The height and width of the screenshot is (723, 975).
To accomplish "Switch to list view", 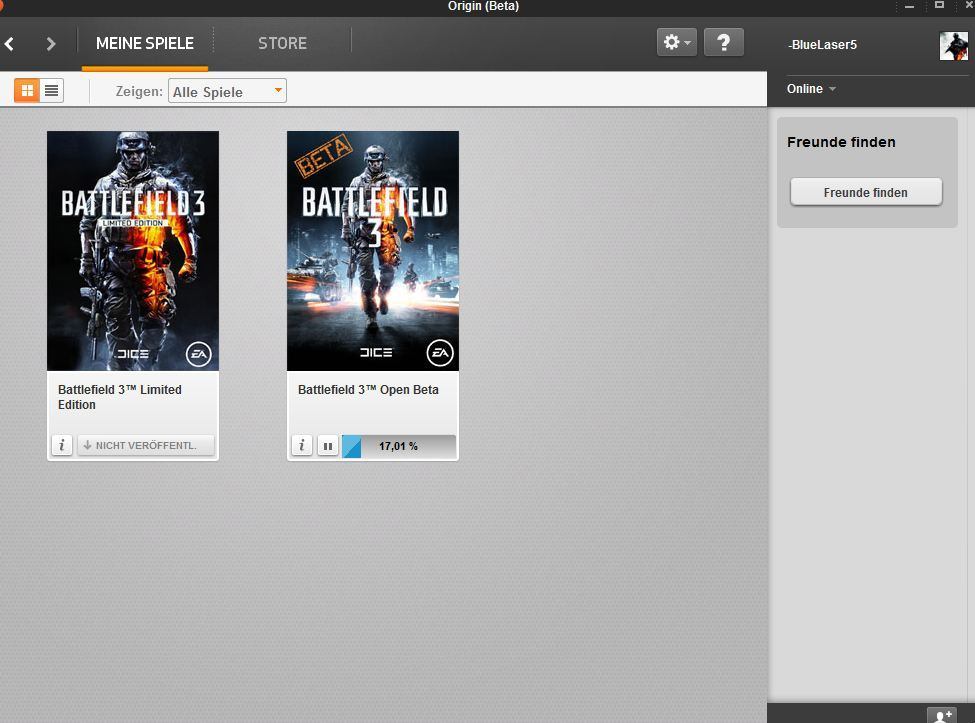I will tap(52, 91).
